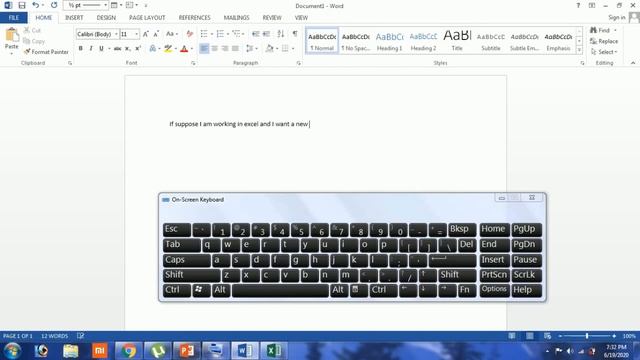Viewport: 640px width, 360px height.
Task: Justify the paragraph text
Action: pos(235,49)
